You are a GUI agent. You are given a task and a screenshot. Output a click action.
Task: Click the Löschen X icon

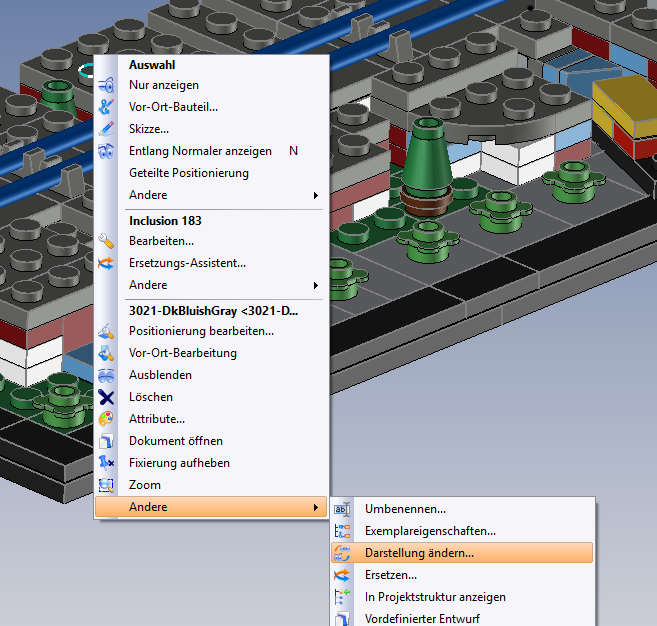[x=106, y=397]
